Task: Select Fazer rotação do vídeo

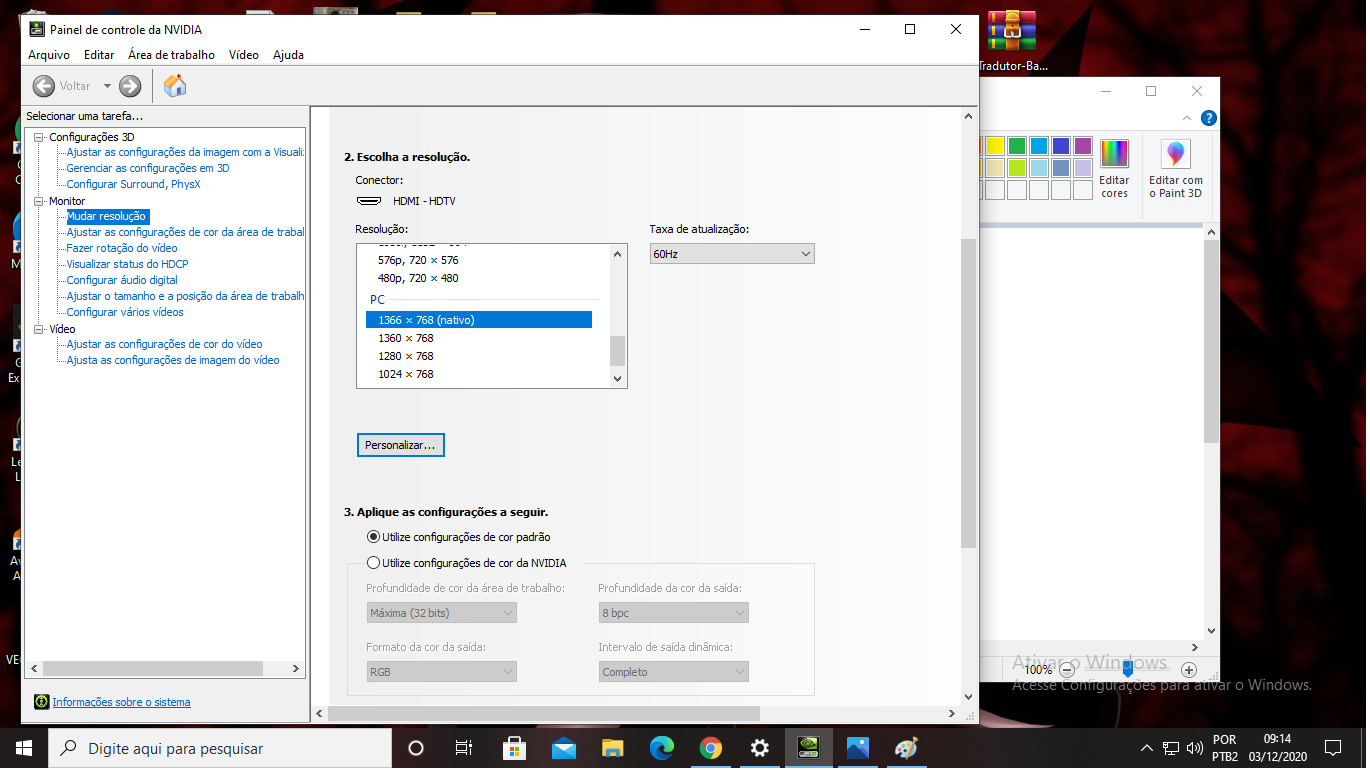Action: pyautogui.click(x=122, y=248)
